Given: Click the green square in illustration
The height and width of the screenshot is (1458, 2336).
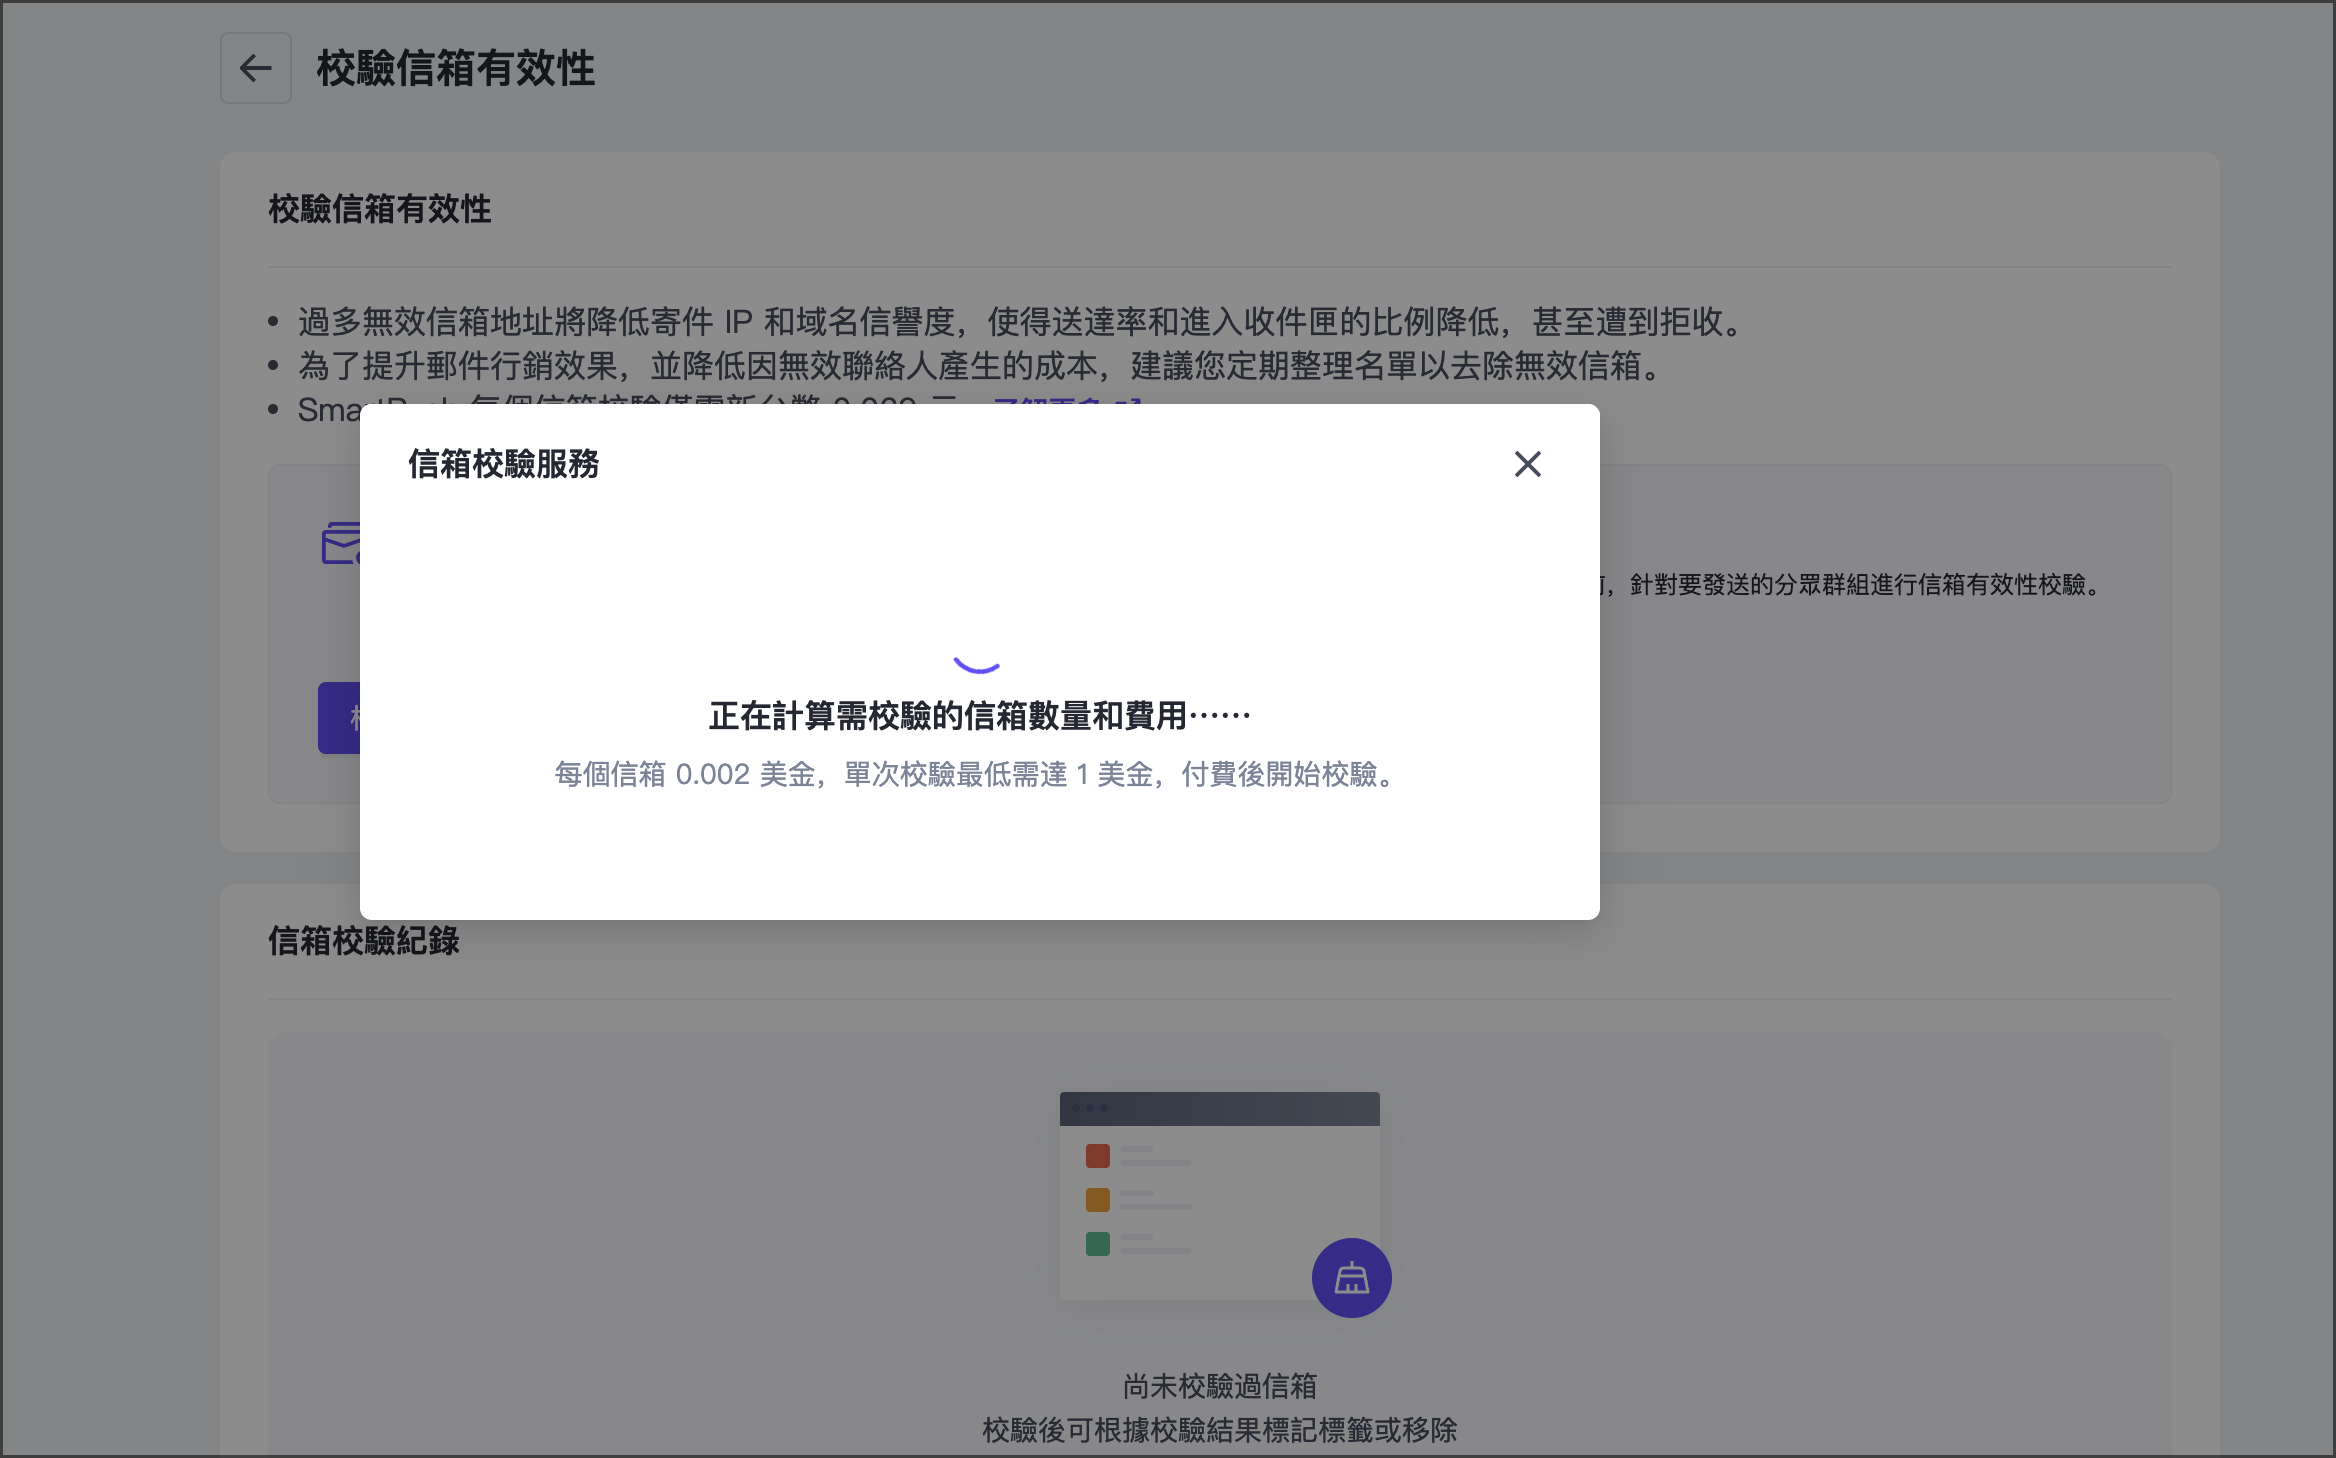Looking at the screenshot, I should pos(1098,1244).
